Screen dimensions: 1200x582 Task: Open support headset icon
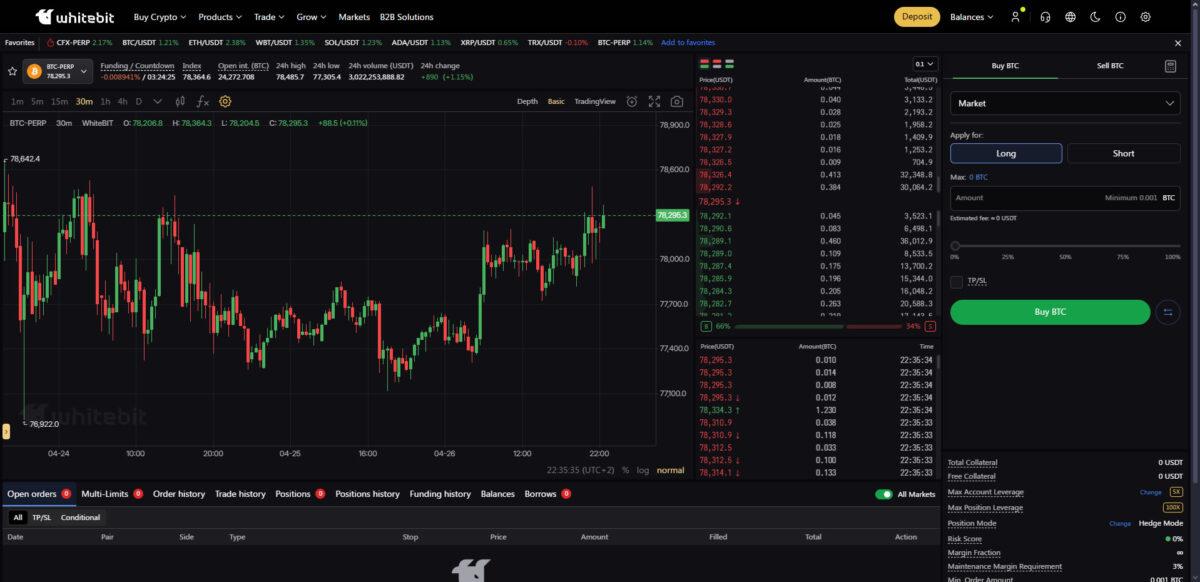(x=1045, y=17)
